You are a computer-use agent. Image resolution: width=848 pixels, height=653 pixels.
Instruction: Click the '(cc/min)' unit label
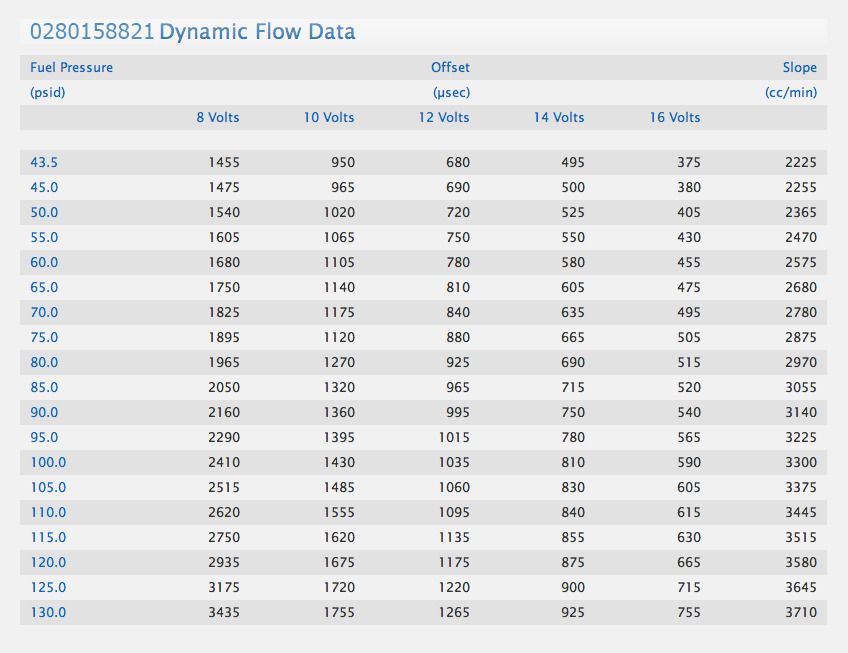point(791,93)
